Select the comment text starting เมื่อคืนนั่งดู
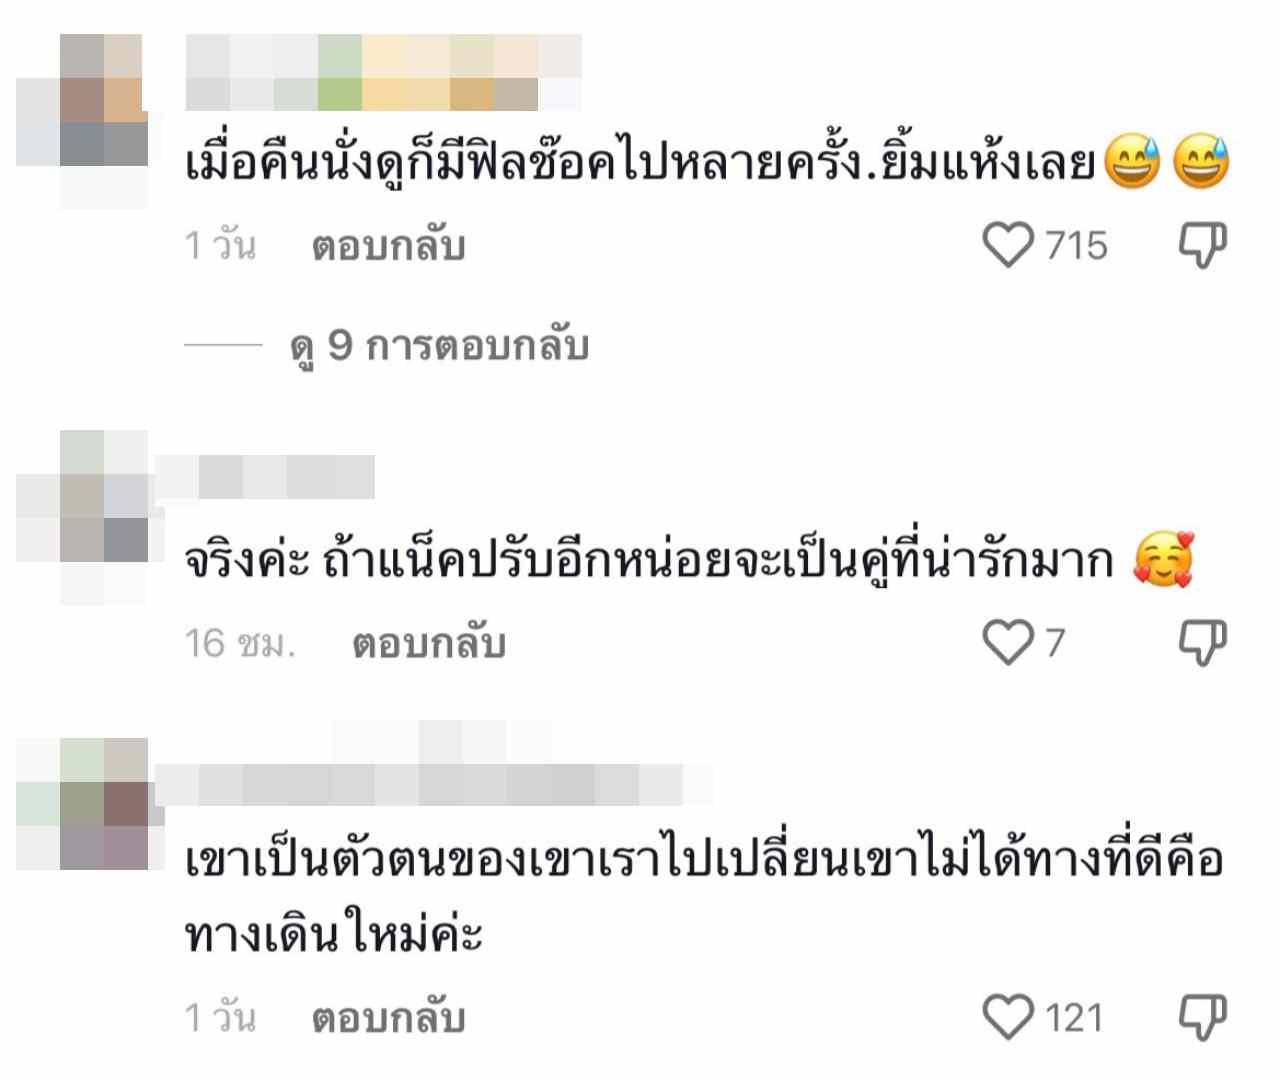 708,163
